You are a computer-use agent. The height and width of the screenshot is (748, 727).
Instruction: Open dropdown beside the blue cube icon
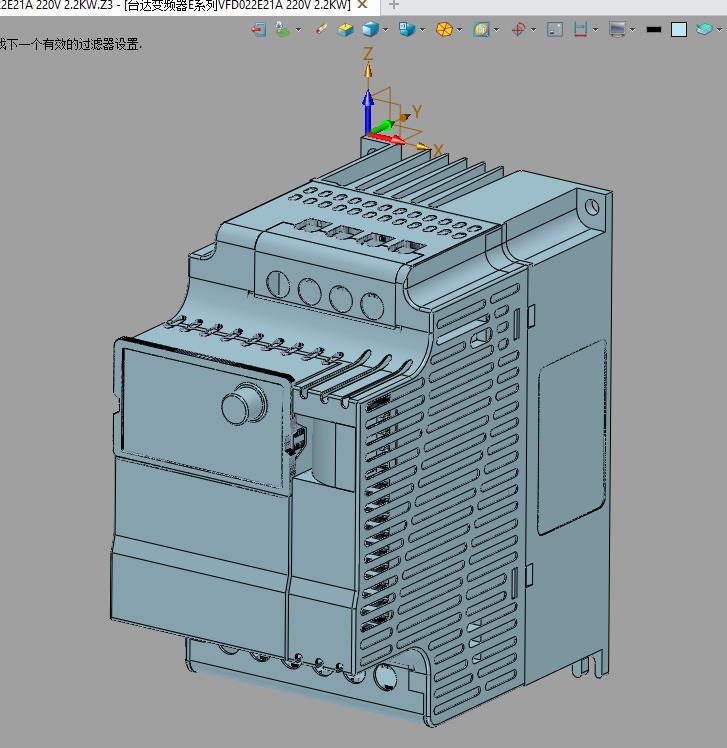pos(385,30)
